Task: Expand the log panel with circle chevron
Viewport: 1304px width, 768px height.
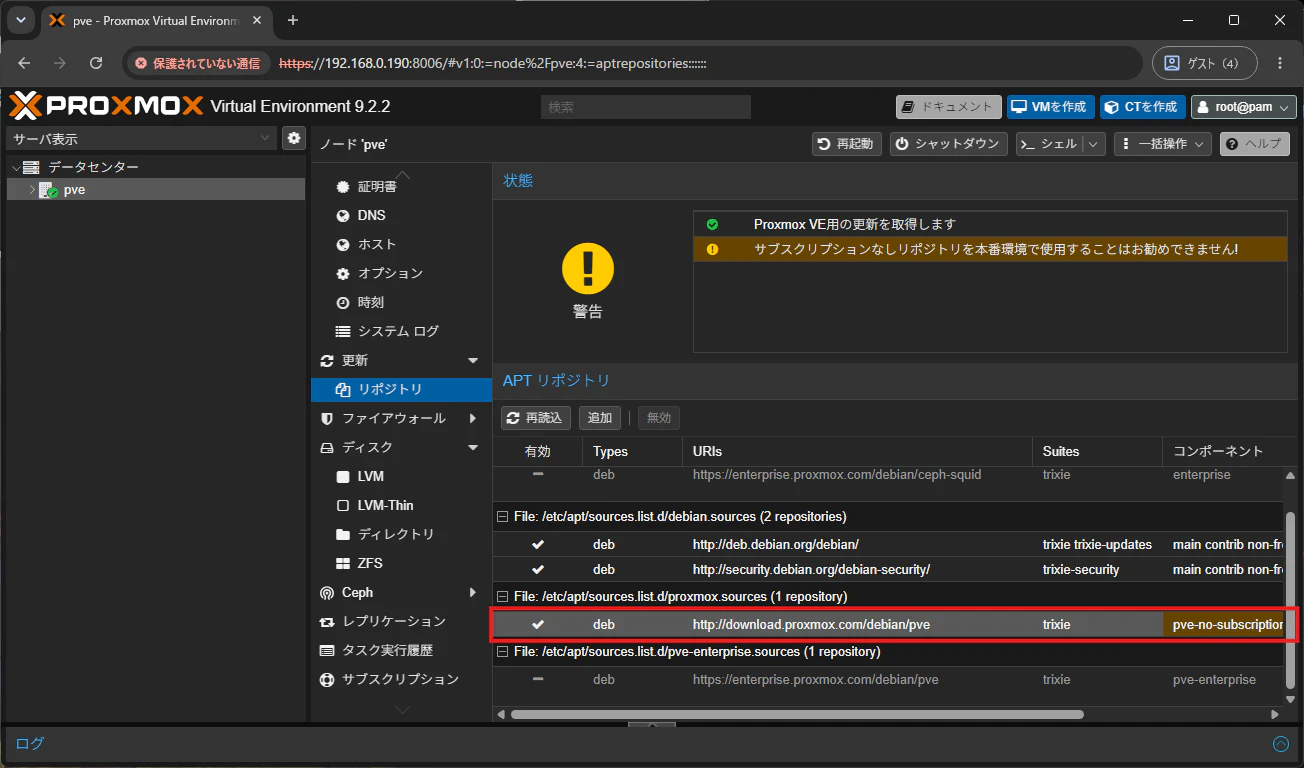Action: click(1280, 744)
